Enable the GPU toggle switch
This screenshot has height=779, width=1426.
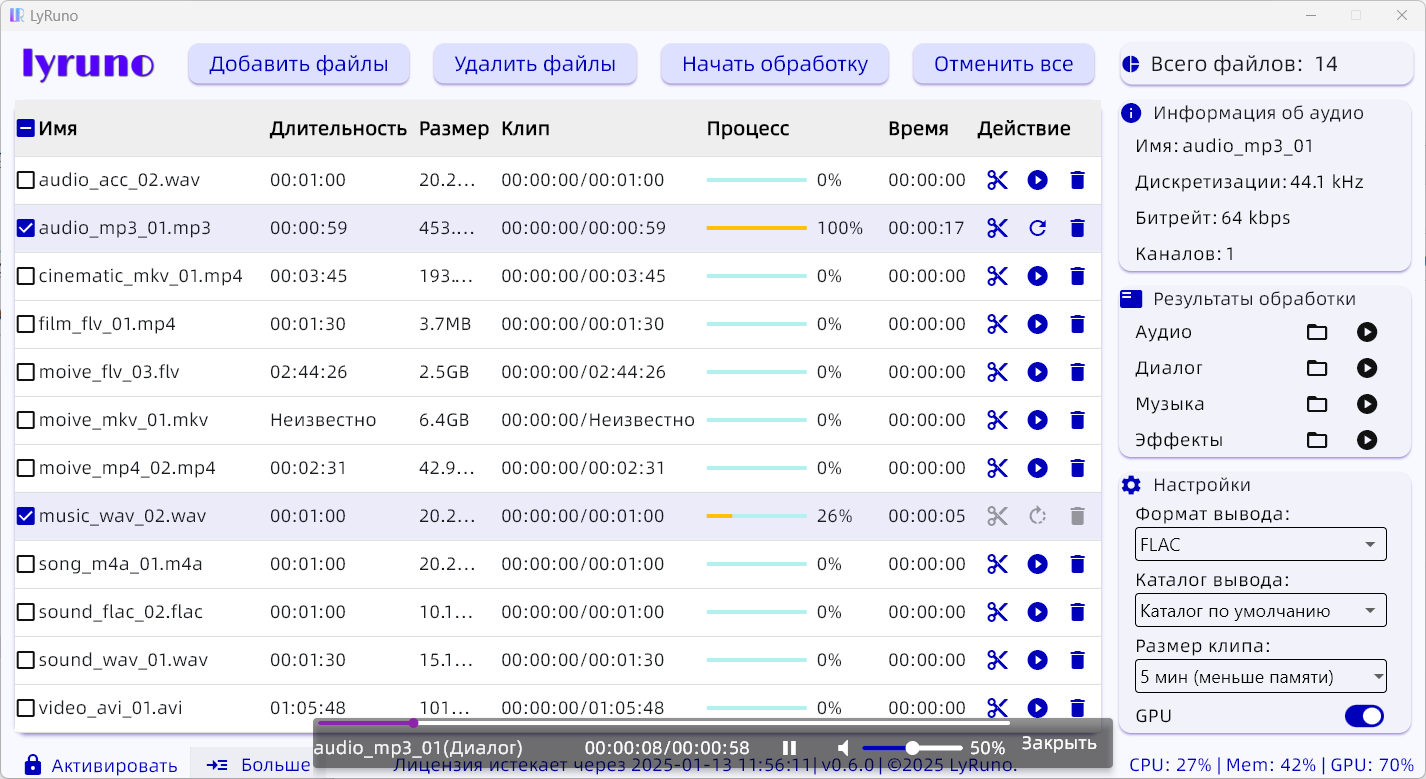point(1364,716)
